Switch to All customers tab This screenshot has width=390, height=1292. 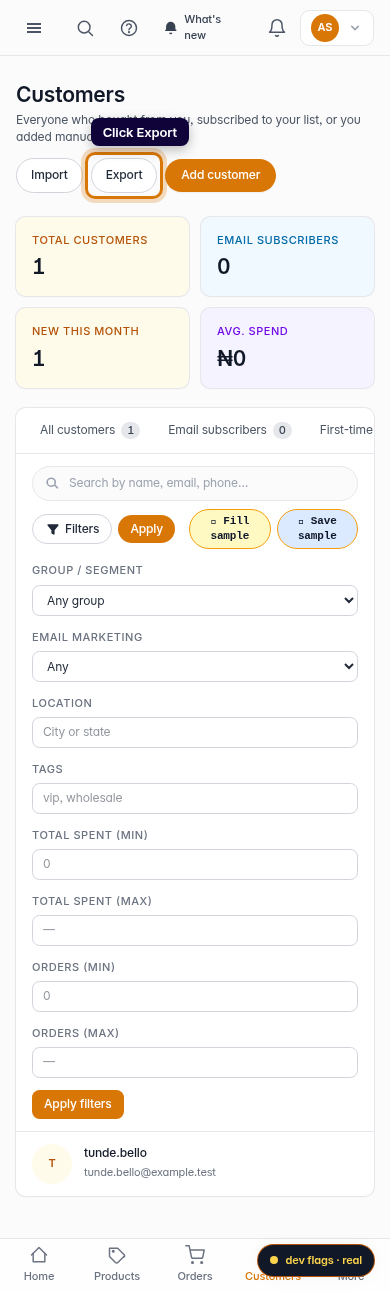(89, 430)
